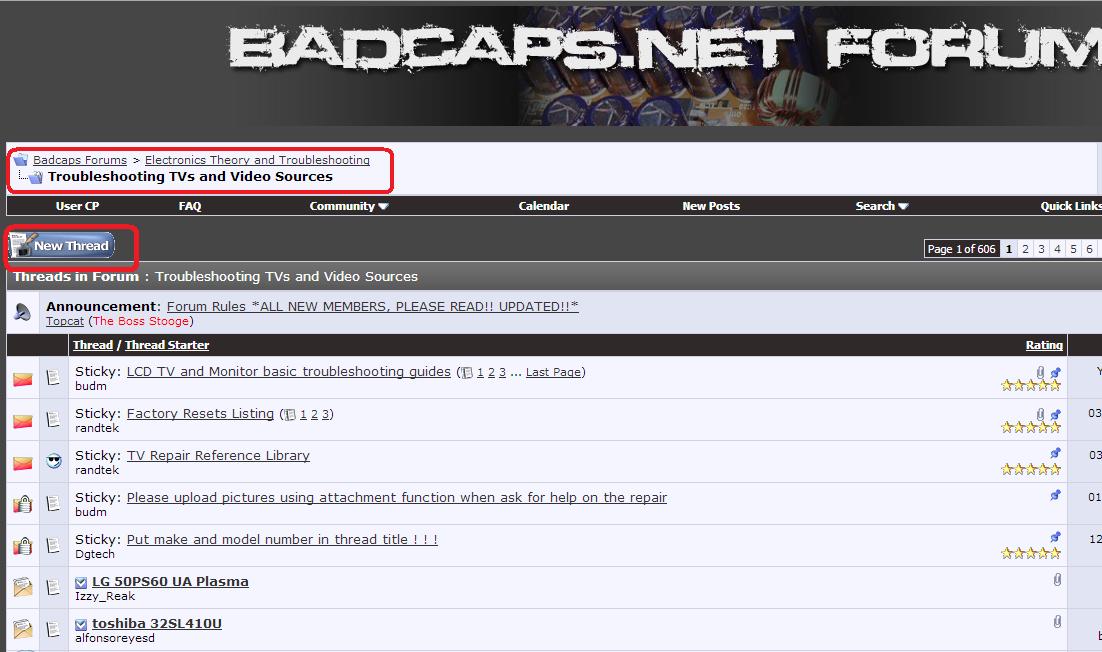Open Put make and model number thread

point(282,540)
